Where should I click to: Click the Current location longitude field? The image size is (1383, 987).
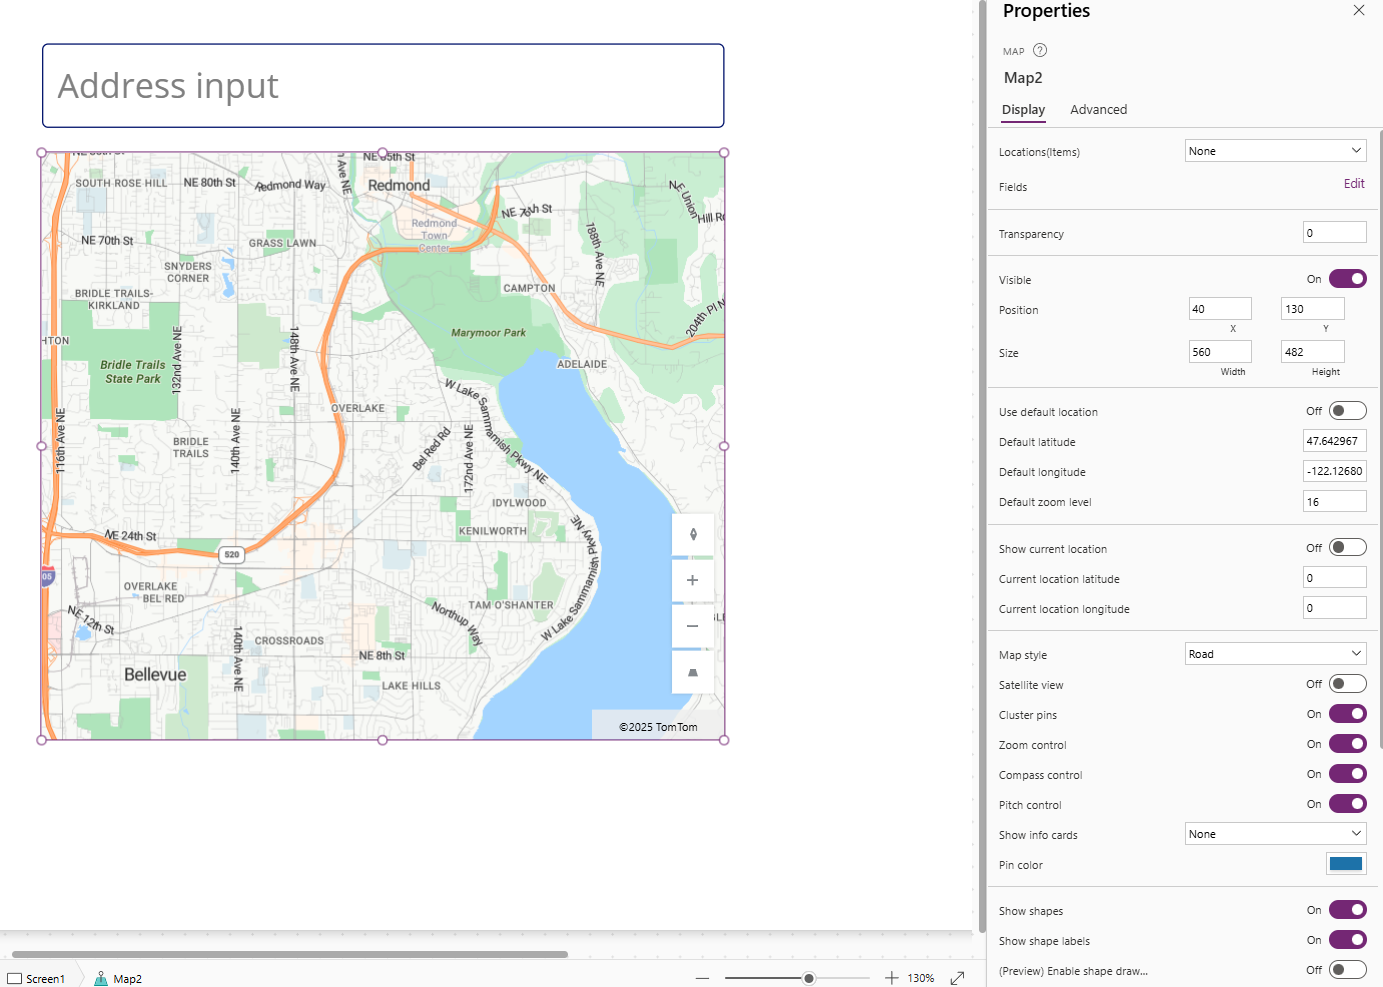(1334, 608)
